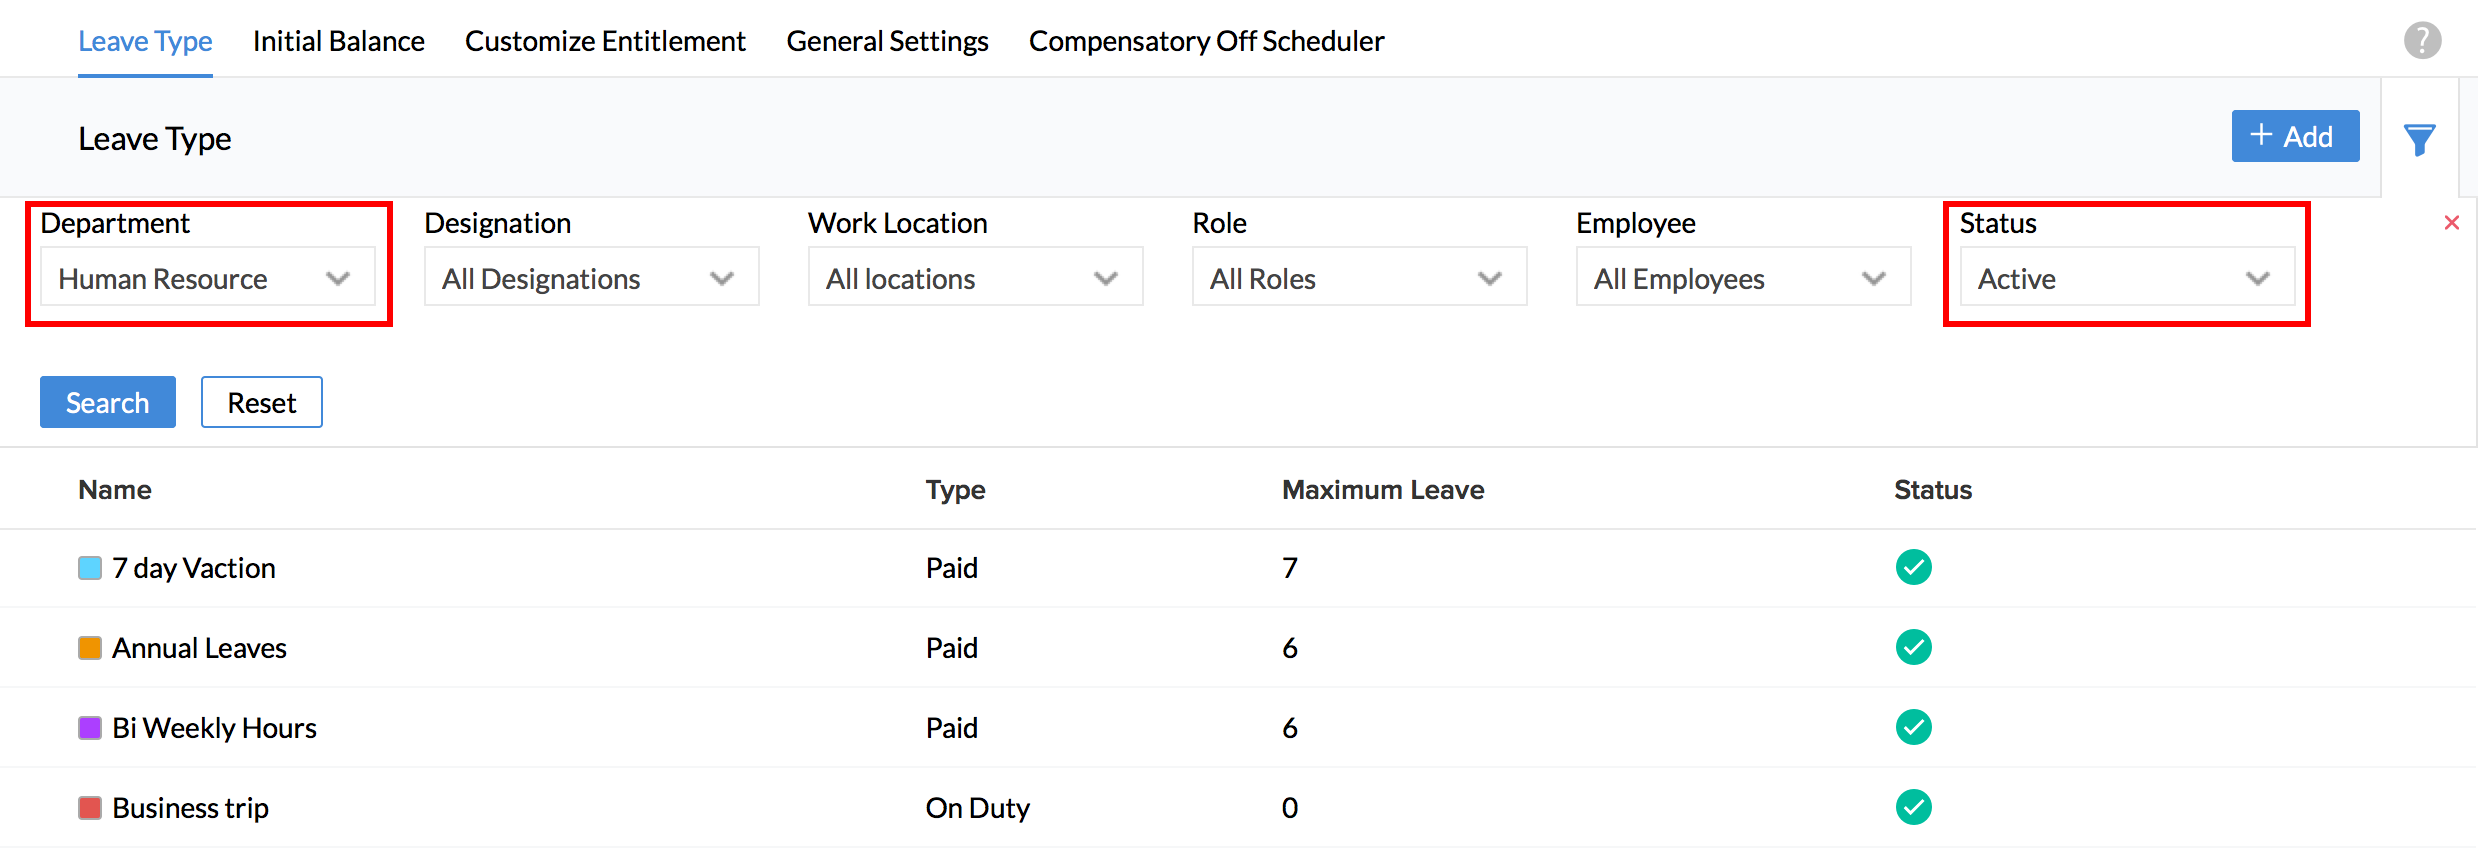Click the help question mark icon
Viewport: 2478px width, 848px height.
pyautogui.click(x=2422, y=41)
